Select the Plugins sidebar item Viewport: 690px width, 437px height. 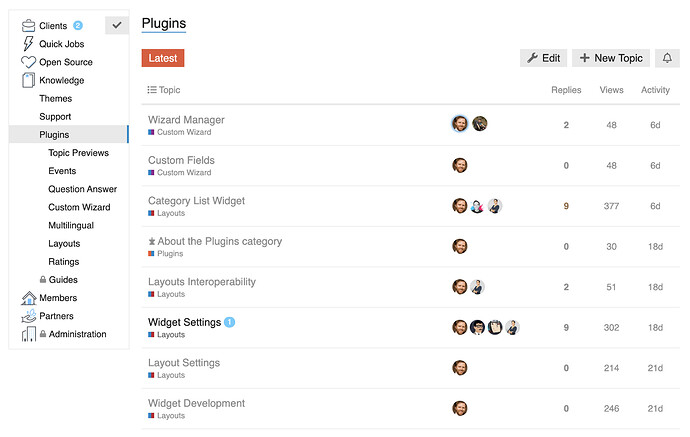tap(69, 134)
